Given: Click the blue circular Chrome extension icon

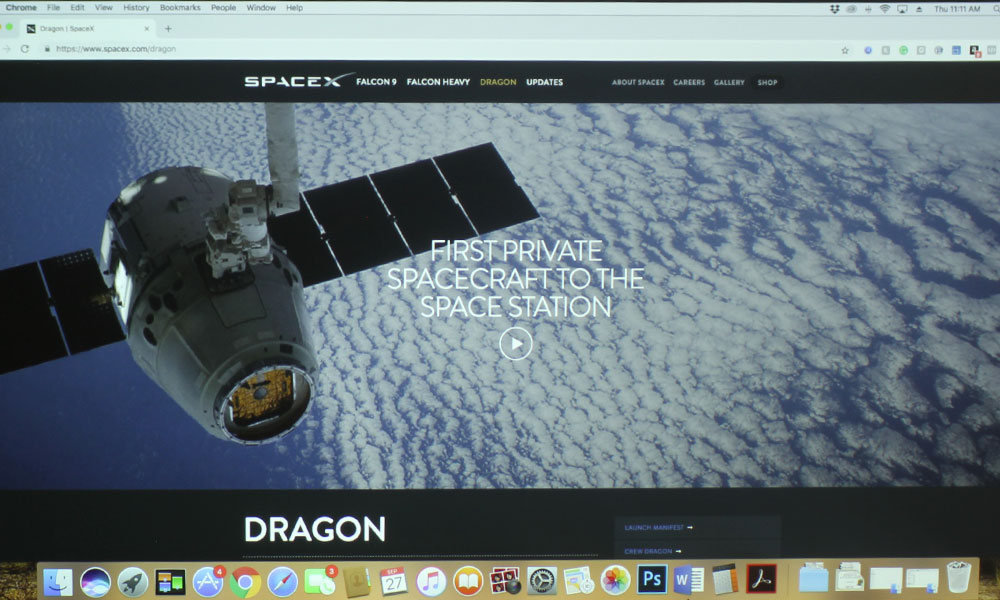Looking at the screenshot, I should (868, 50).
